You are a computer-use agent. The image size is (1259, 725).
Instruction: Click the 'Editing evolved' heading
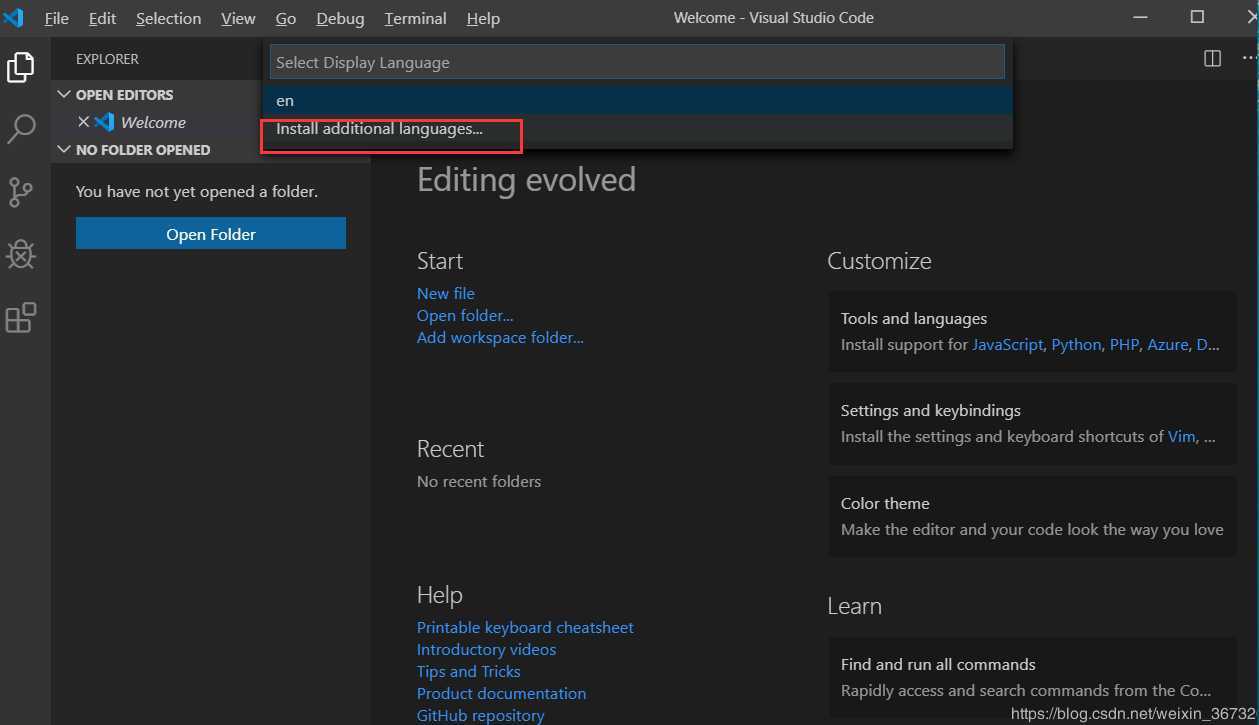[x=526, y=180]
